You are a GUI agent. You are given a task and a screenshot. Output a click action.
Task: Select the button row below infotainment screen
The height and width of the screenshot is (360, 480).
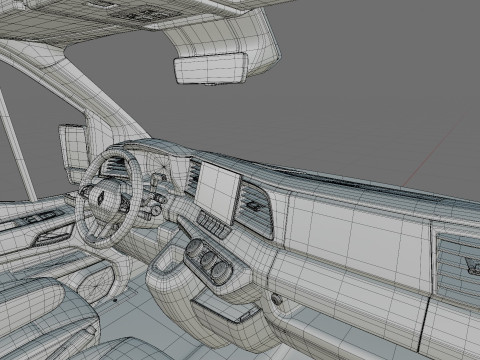click(213, 225)
